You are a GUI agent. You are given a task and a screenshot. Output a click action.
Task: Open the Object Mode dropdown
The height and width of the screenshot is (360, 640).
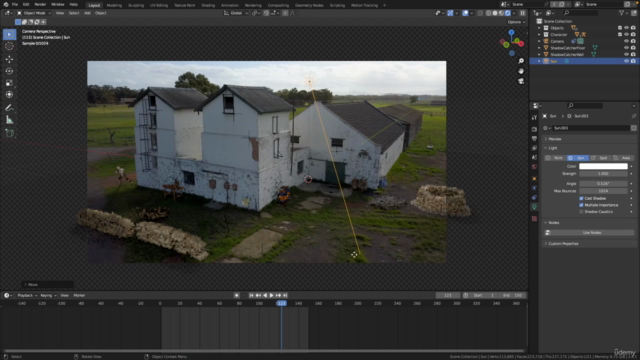coord(34,13)
